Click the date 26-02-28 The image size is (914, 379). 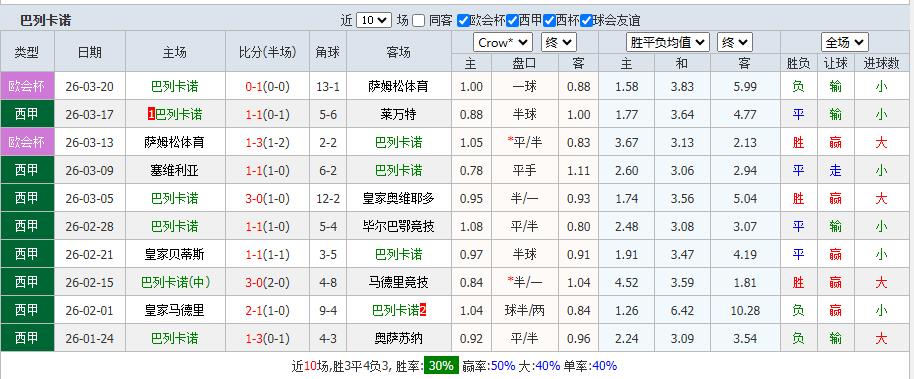(x=90, y=227)
